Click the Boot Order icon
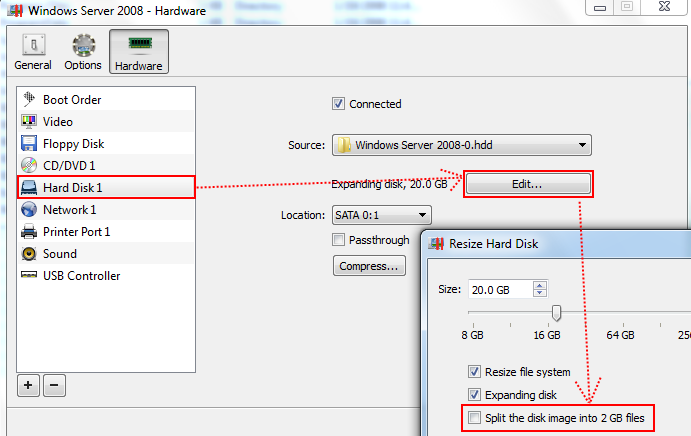 (29, 99)
